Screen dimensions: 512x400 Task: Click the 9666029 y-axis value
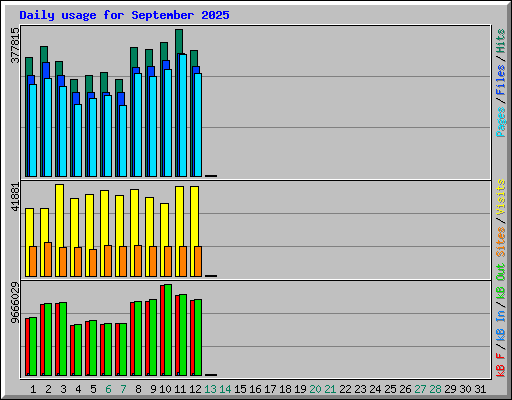[15, 303]
